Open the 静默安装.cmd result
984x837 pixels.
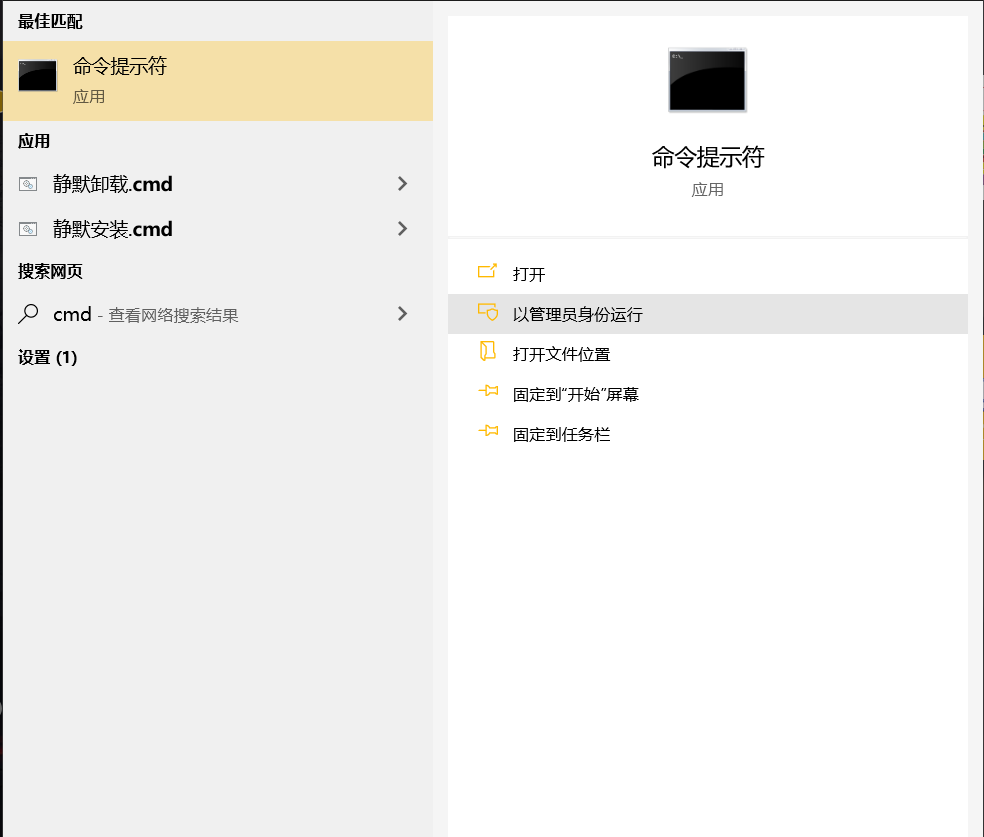[218, 229]
